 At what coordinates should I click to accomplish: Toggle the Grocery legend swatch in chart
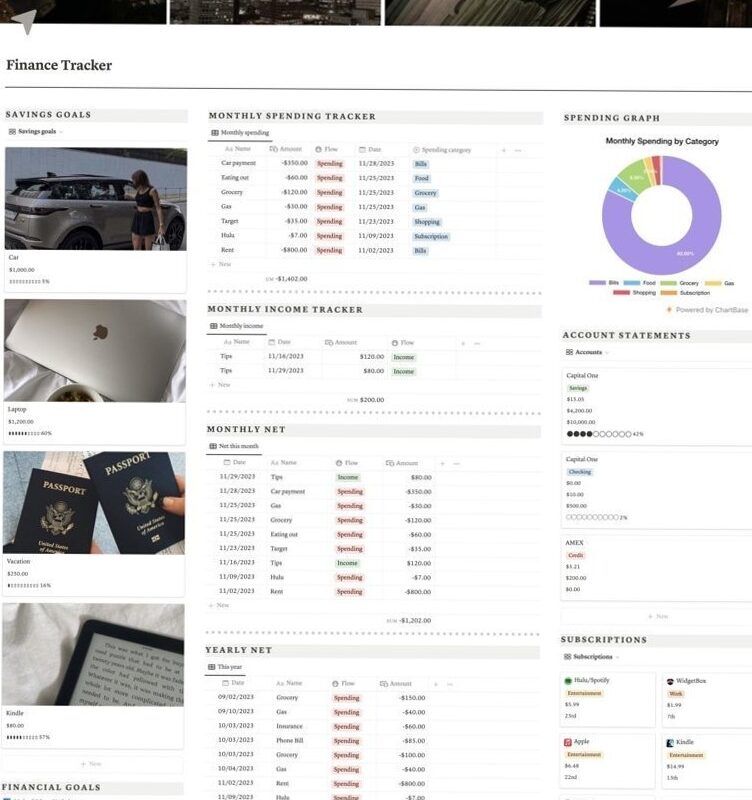[668, 283]
